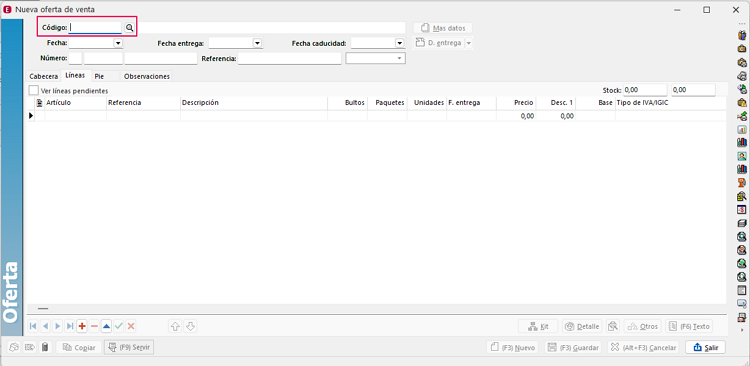Screen dimensions: 750x366
Task: Click the Unidades column header
Action: point(427,103)
